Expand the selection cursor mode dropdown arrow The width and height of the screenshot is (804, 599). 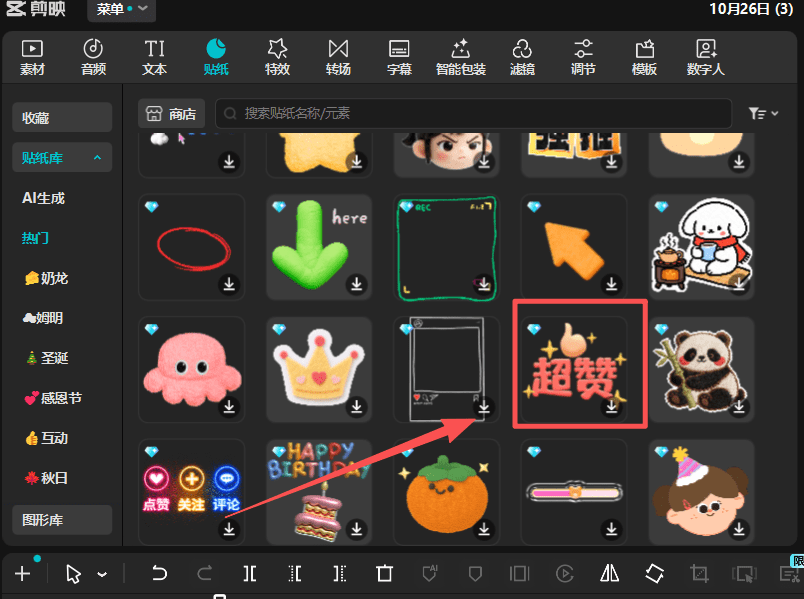click(x=102, y=574)
